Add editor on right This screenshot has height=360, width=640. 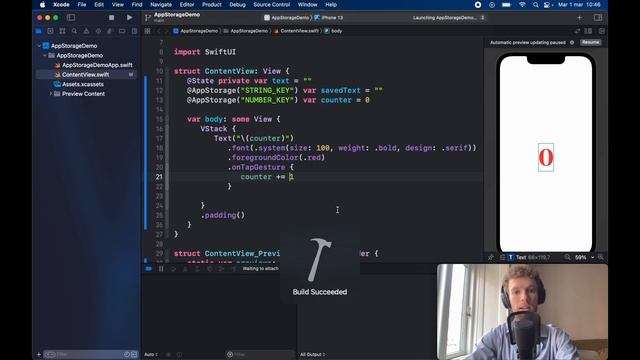point(602,31)
